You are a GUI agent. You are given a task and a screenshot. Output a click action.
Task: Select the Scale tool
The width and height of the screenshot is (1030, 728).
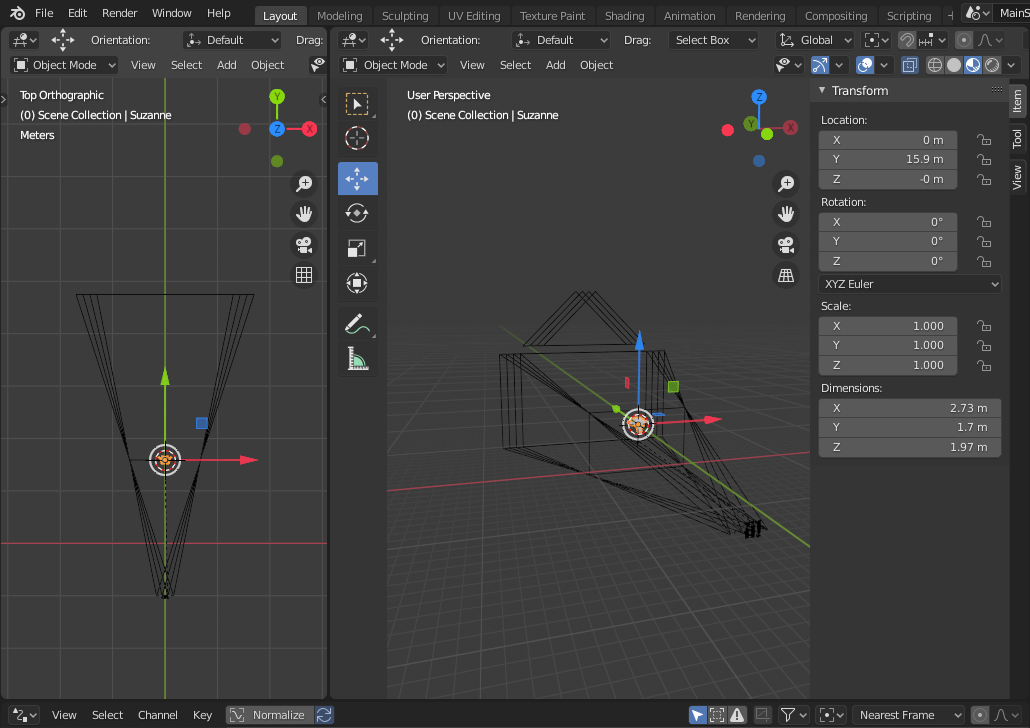click(x=357, y=248)
